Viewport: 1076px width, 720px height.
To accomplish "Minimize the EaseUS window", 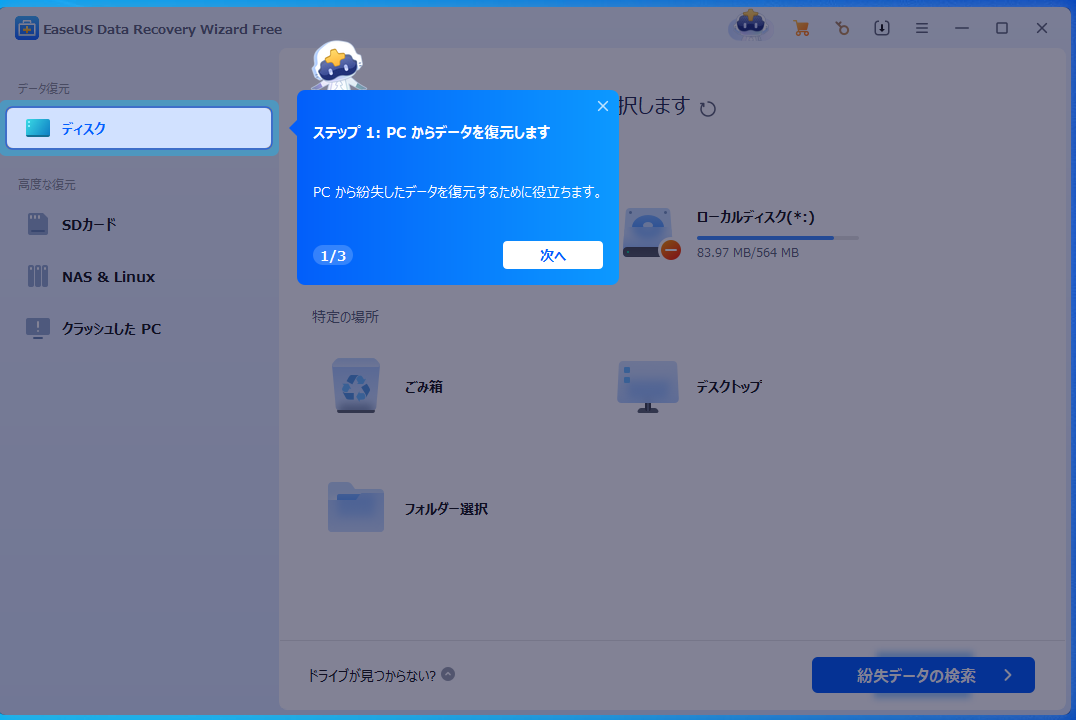I will 961,28.
